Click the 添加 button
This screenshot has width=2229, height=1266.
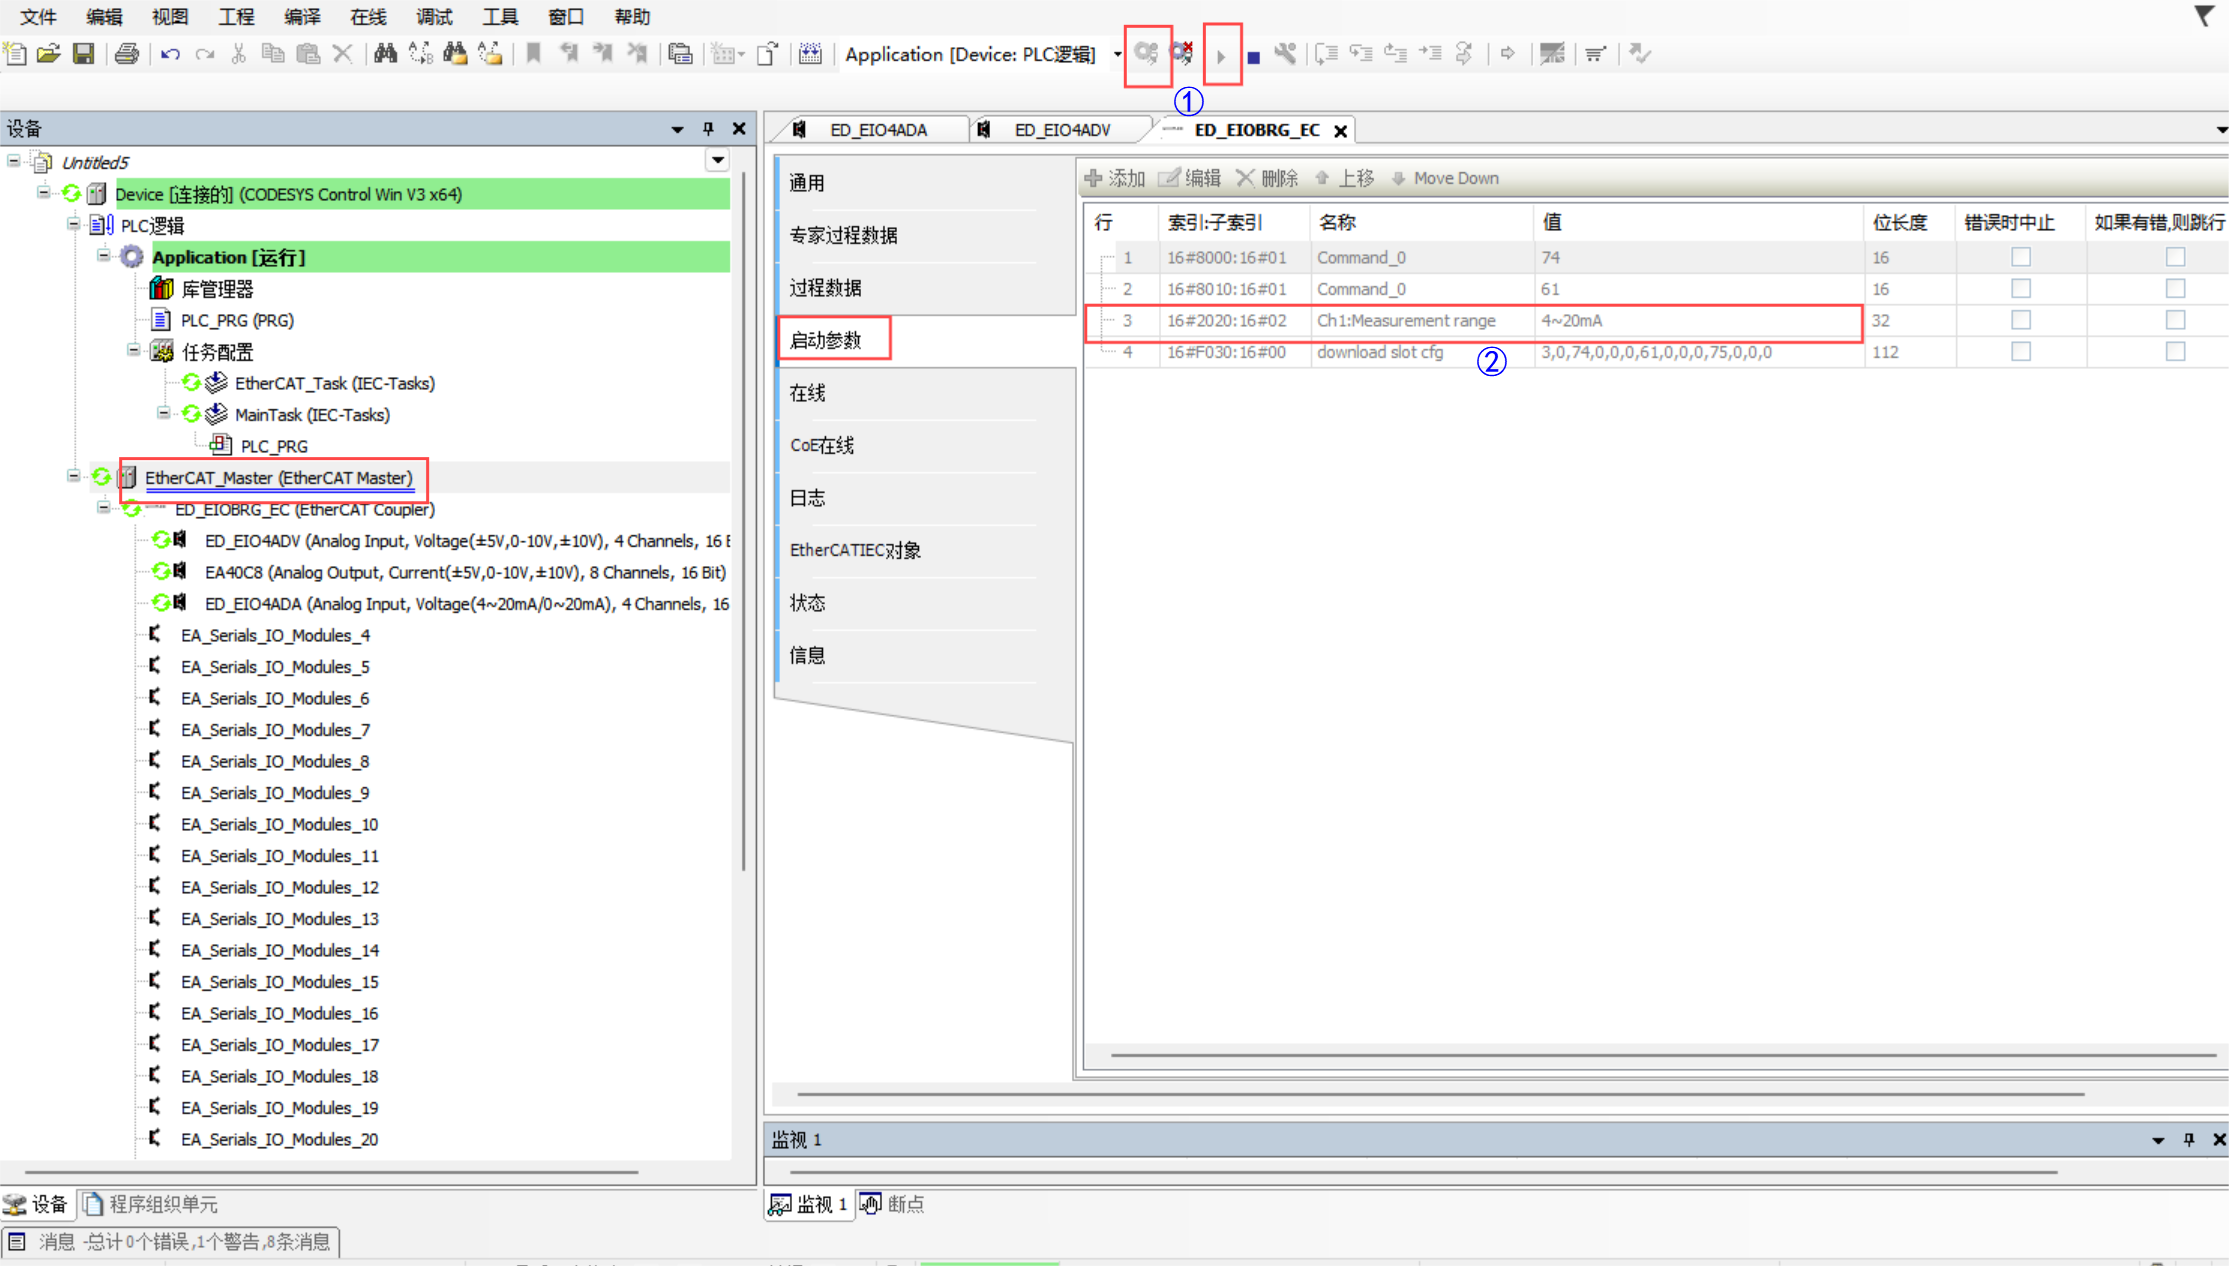[x=1115, y=178]
